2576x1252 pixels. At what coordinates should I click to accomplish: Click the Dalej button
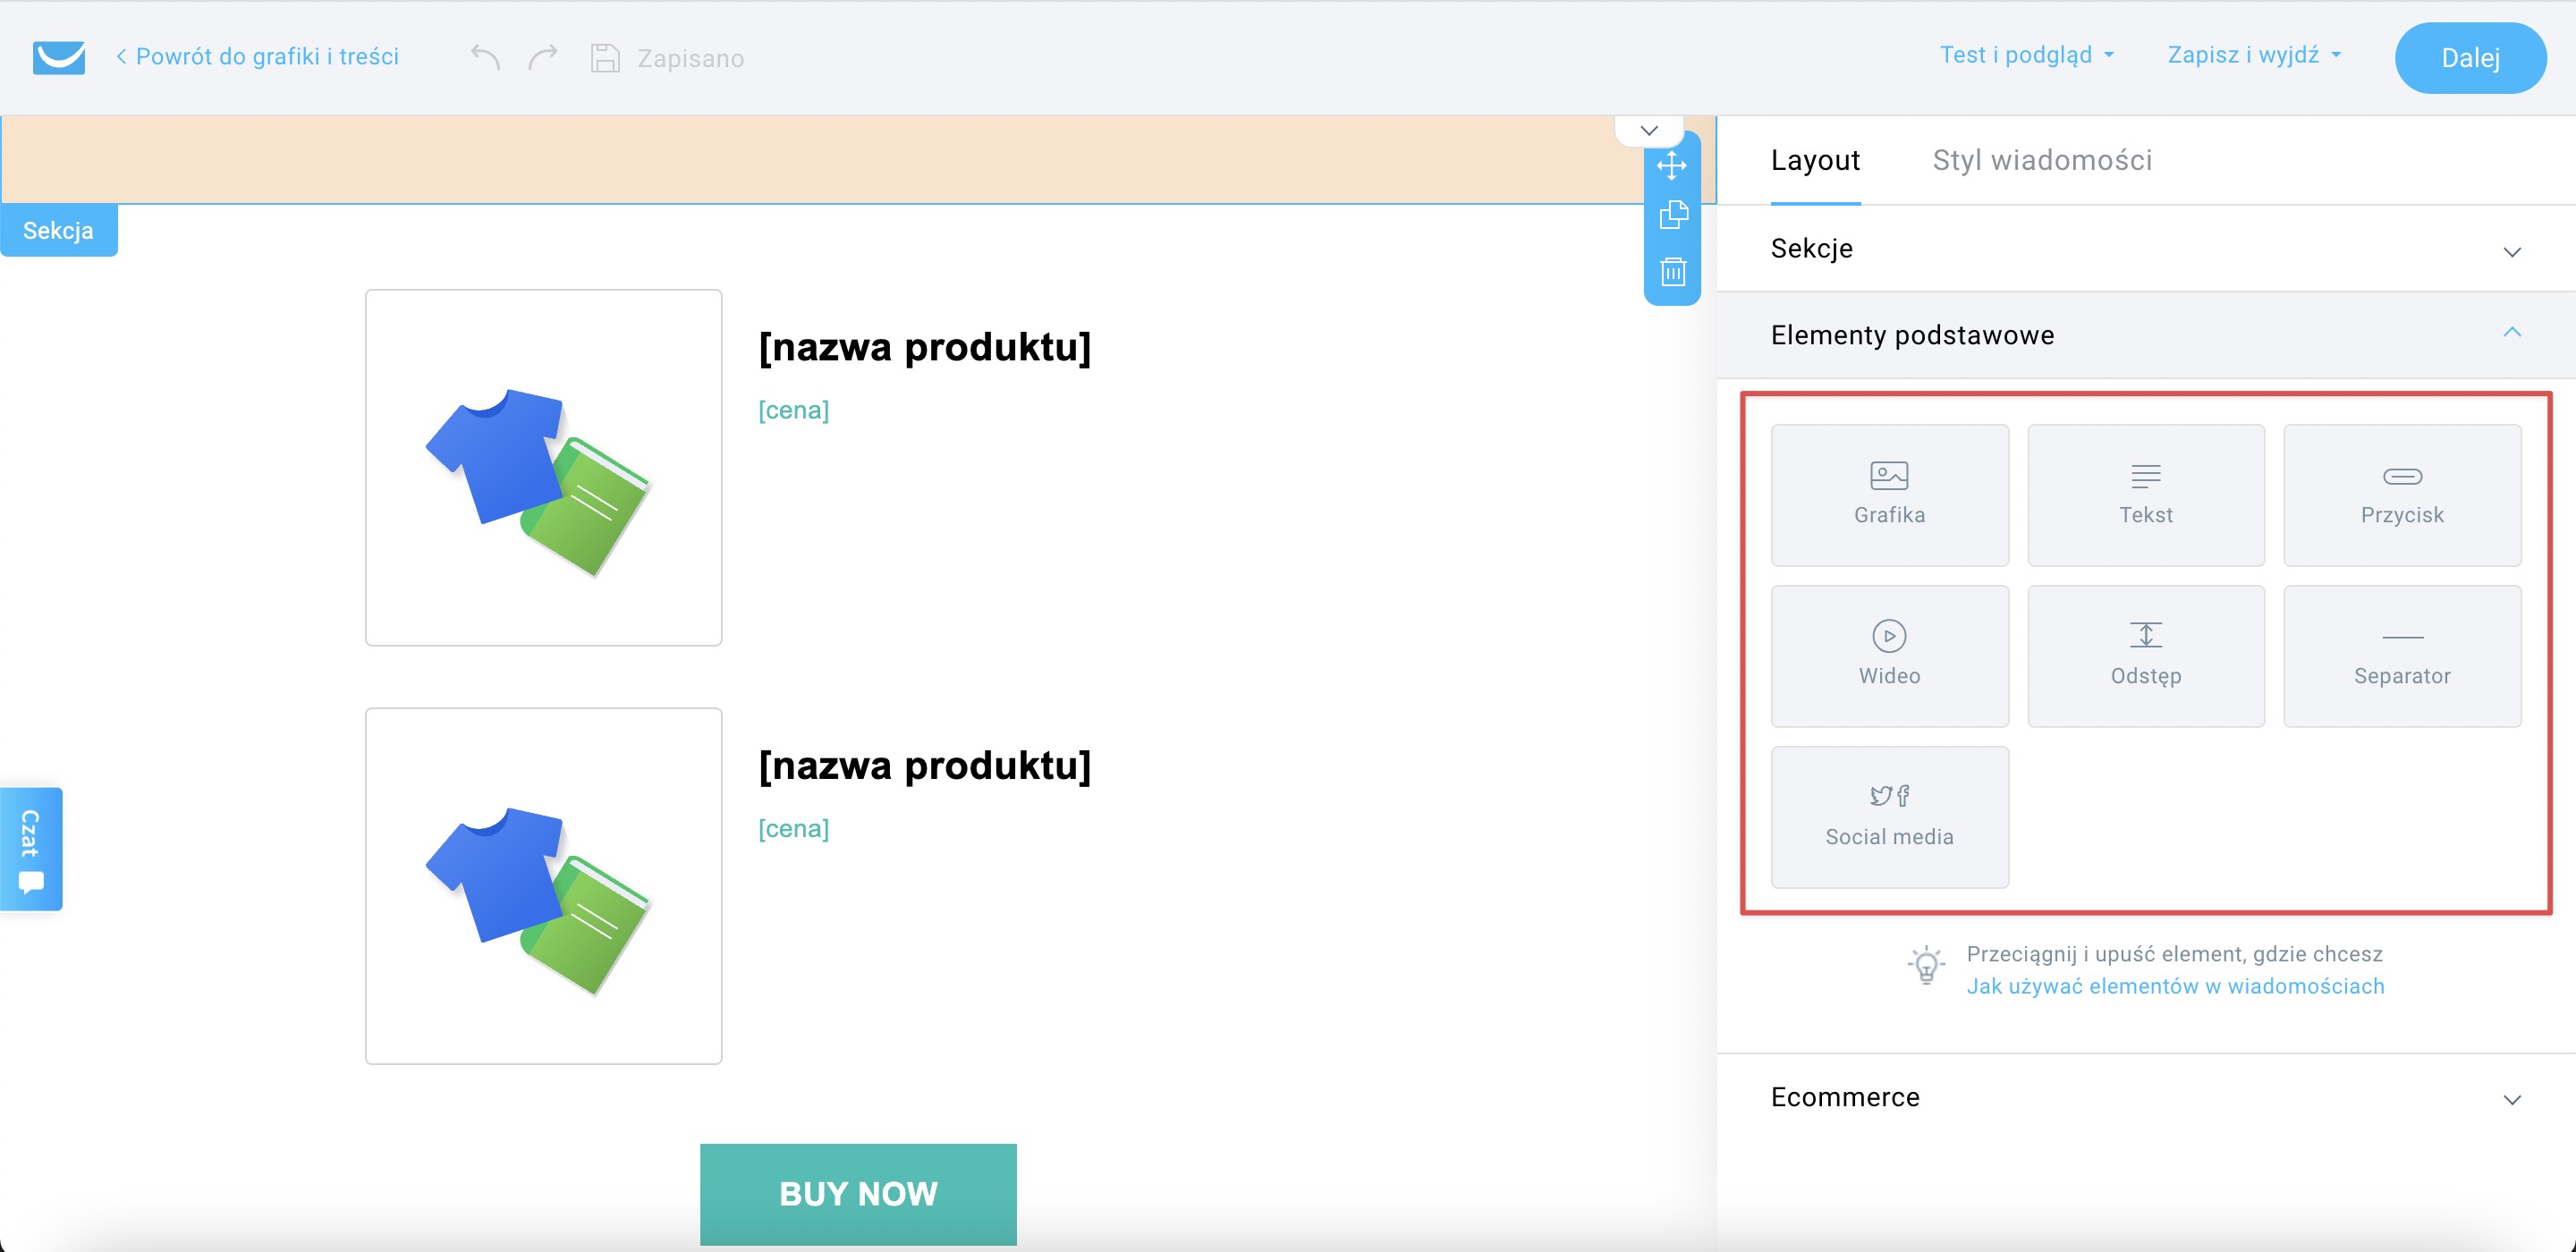[x=2470, y=58]
